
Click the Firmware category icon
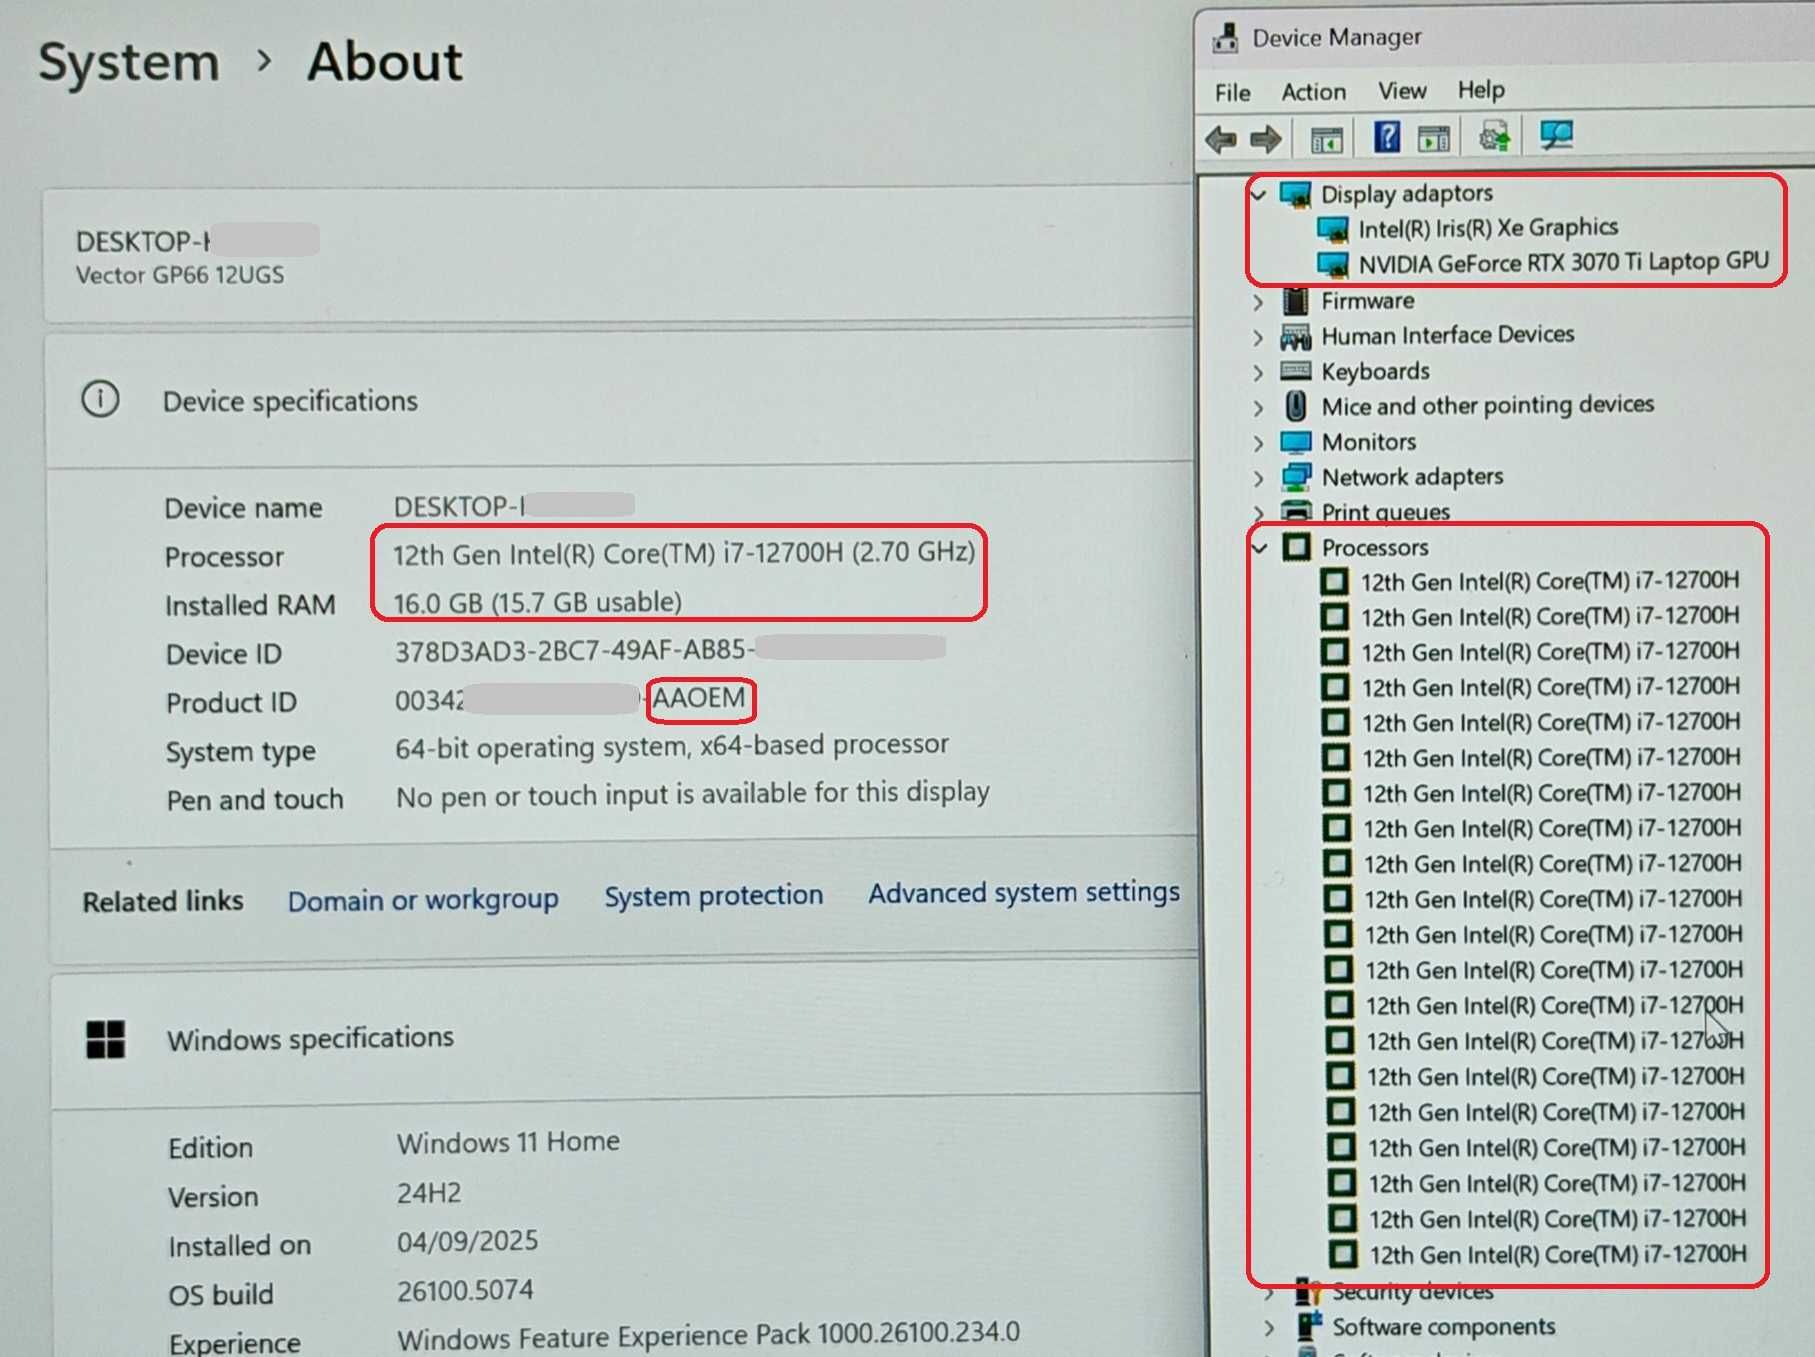pos(1296,301)
